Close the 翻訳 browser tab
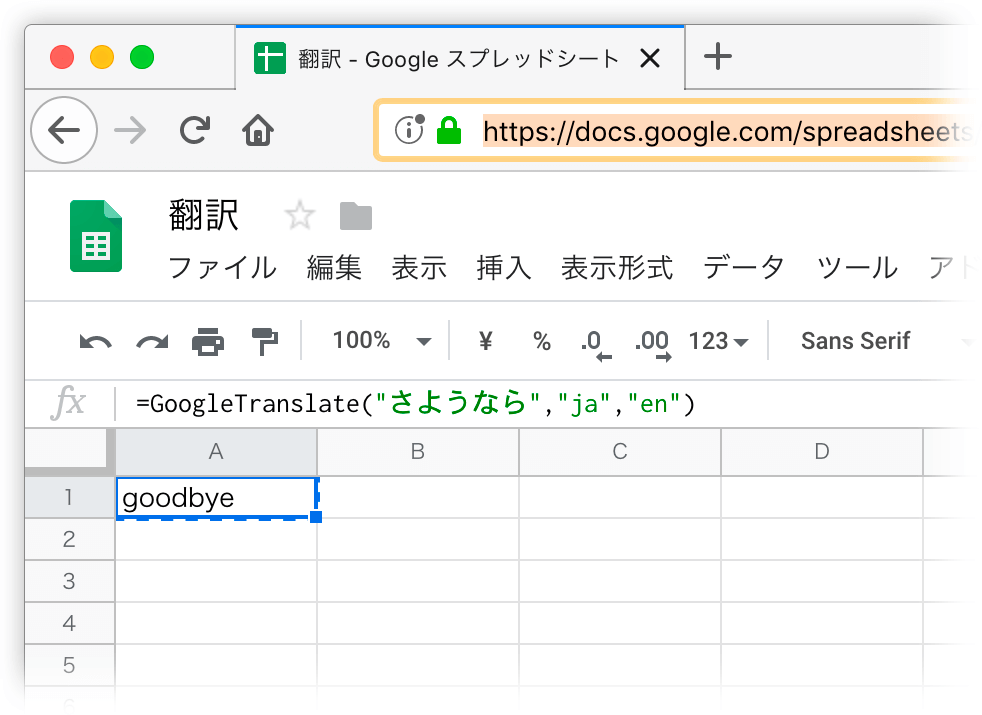Screen dimensions: 982x715 coord(650,58)
